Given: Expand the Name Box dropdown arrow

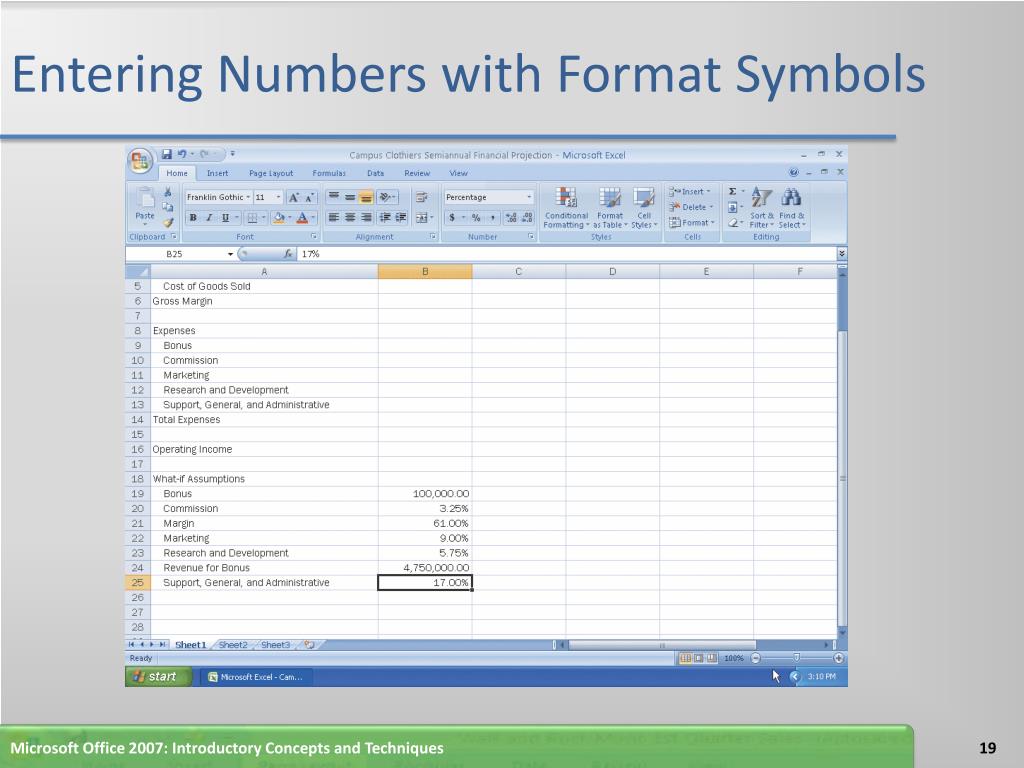Looking at the screenshot, I should point(231,254).
